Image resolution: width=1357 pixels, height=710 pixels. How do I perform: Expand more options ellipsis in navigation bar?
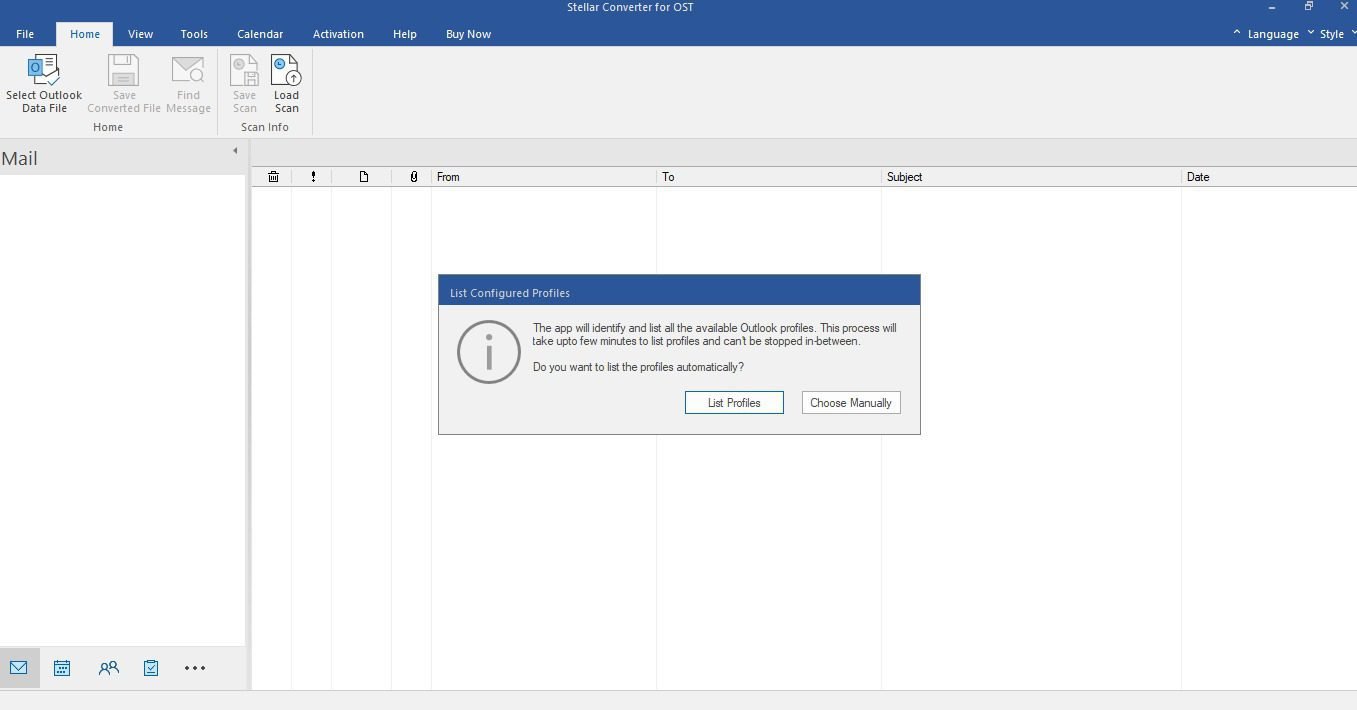coord(195,668)
